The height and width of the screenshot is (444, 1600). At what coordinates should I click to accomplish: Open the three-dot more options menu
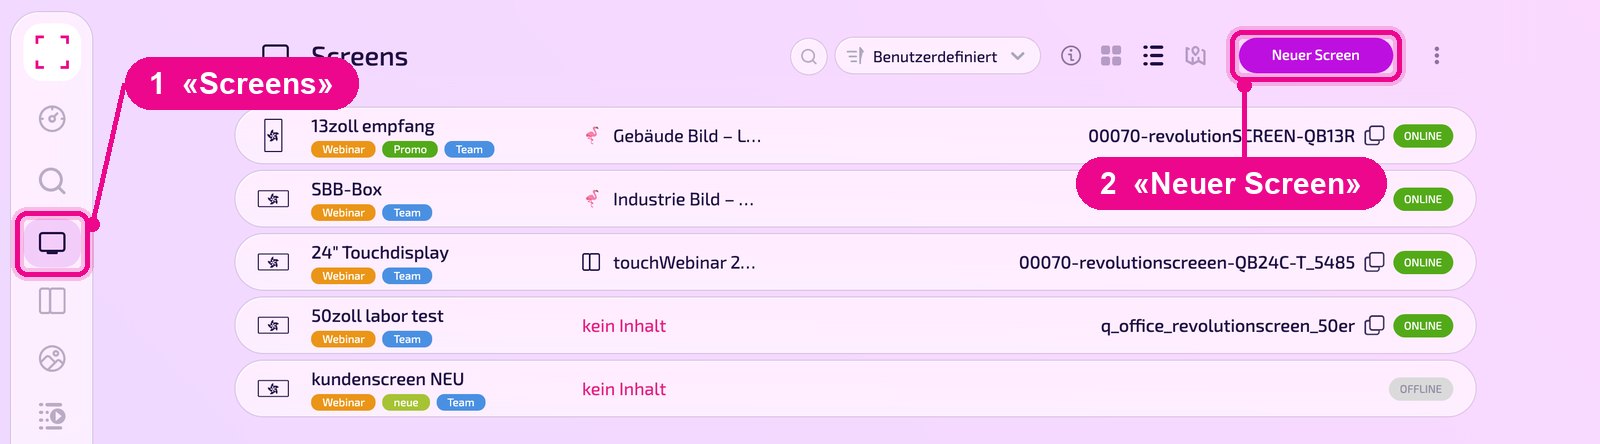click(x=1437, y=56)
